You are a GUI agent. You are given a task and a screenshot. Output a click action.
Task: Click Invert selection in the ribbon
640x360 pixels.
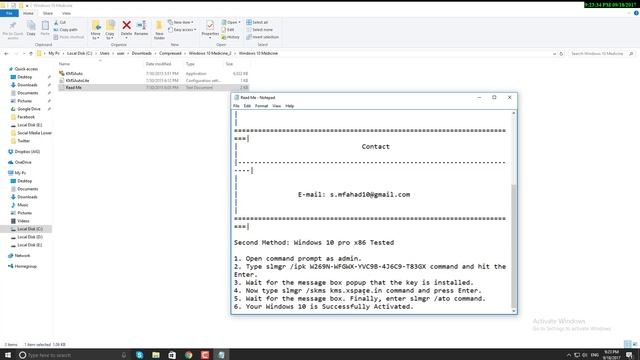(262, 37)
